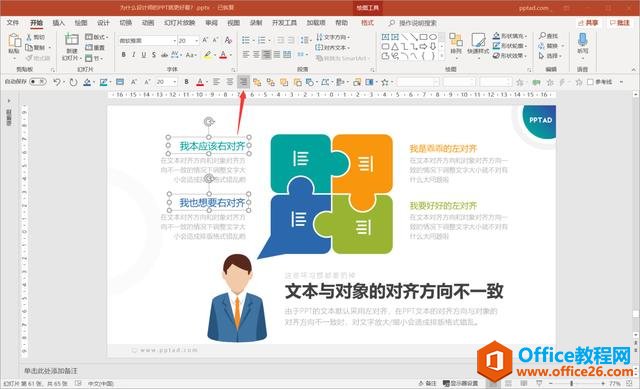
Task: Open the line spacing icon in Paragraph group
Action: coord(304,40)
